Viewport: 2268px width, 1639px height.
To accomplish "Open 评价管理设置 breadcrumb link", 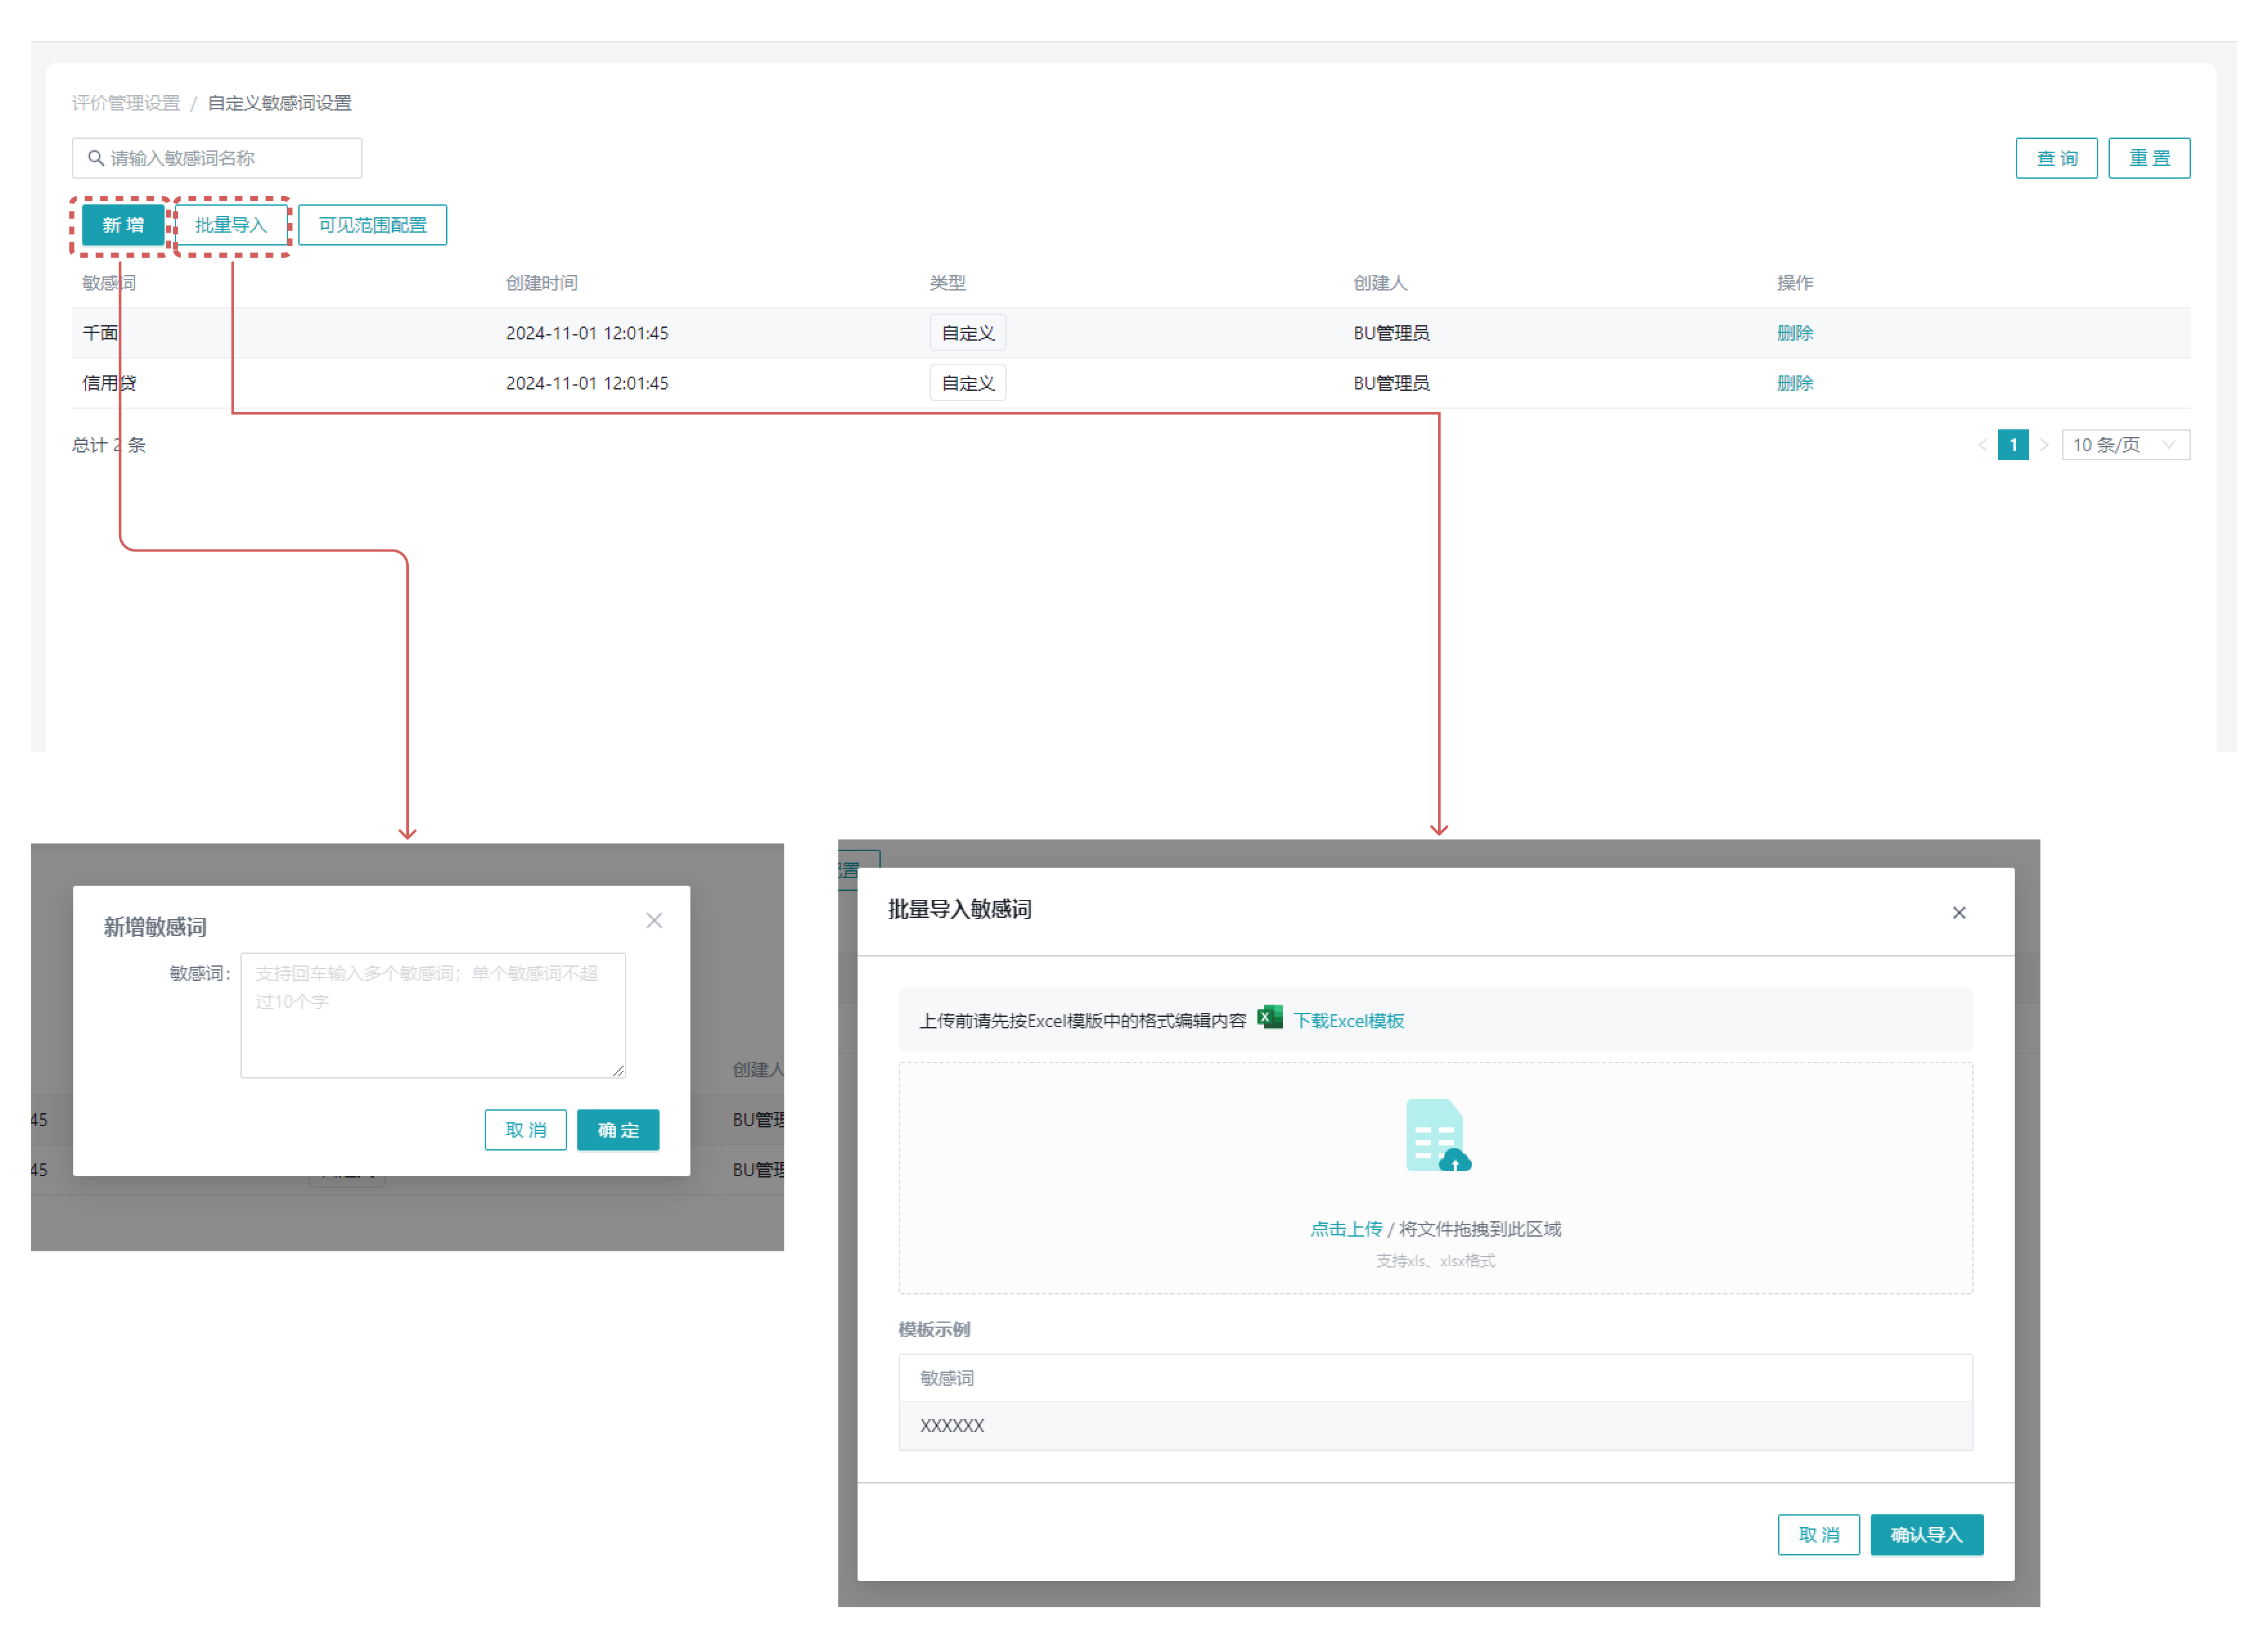I will [125, 103].
